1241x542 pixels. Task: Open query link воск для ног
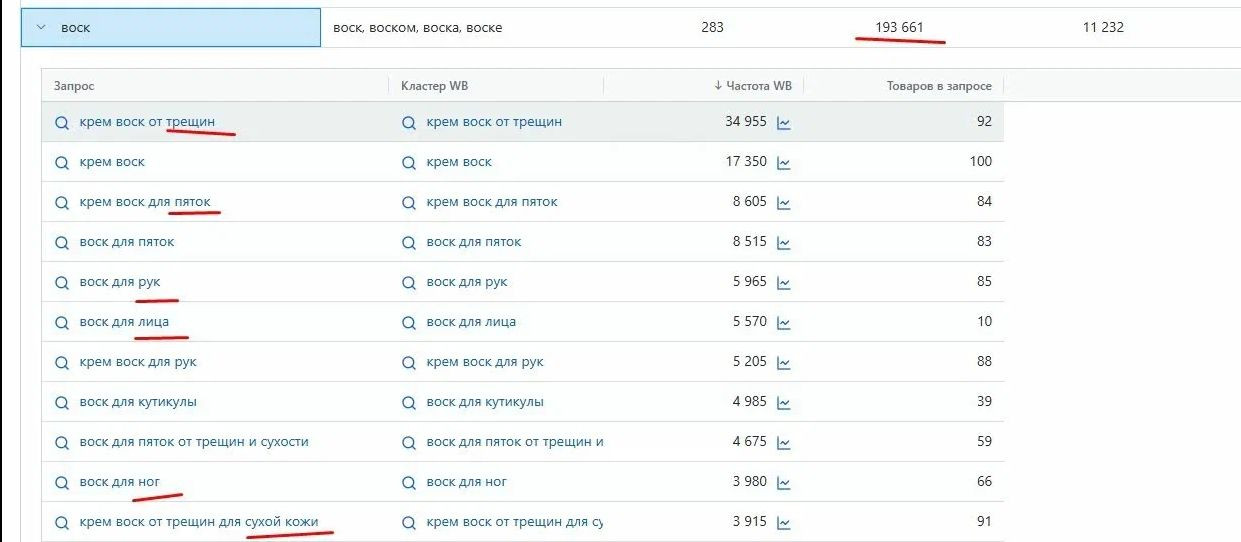tap(120, 482)
